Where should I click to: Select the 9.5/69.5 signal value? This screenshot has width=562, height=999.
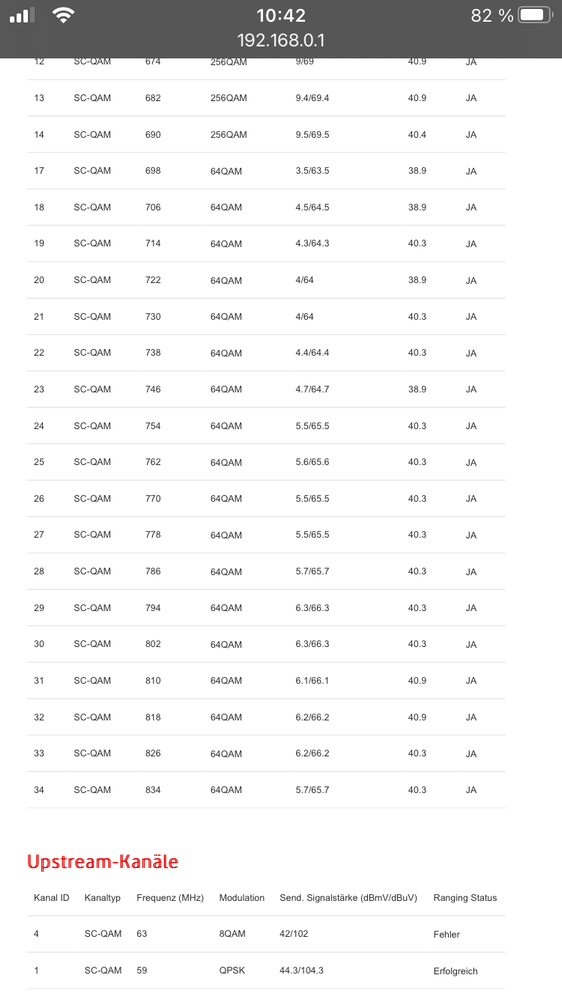tap(312, 135)
